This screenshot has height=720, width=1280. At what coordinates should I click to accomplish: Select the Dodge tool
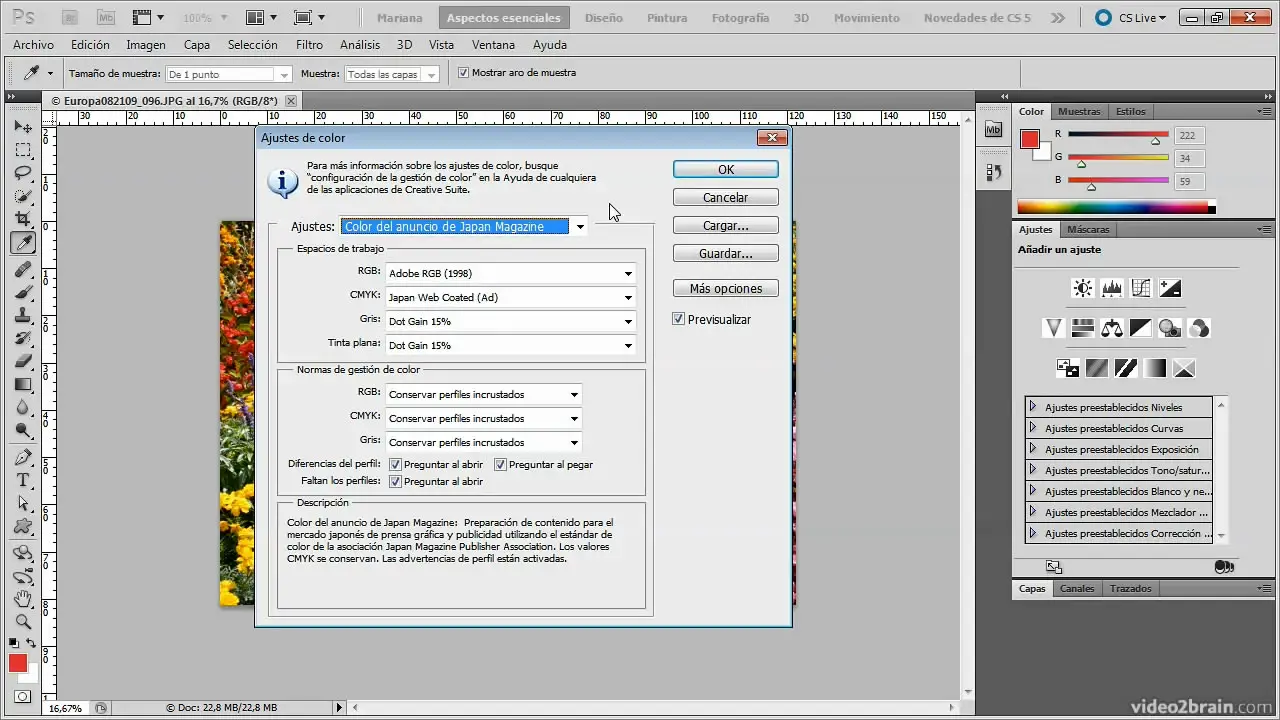pyautogui.click(x=22, y=430)
